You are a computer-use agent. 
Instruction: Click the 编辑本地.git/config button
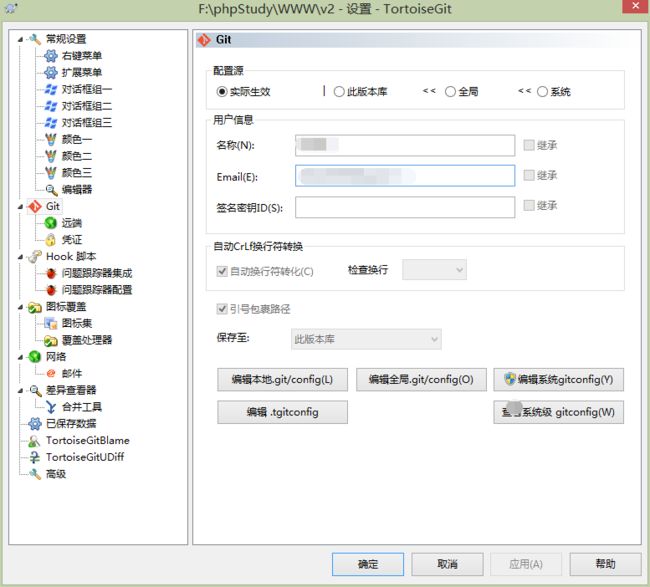[x=282, y=379]
